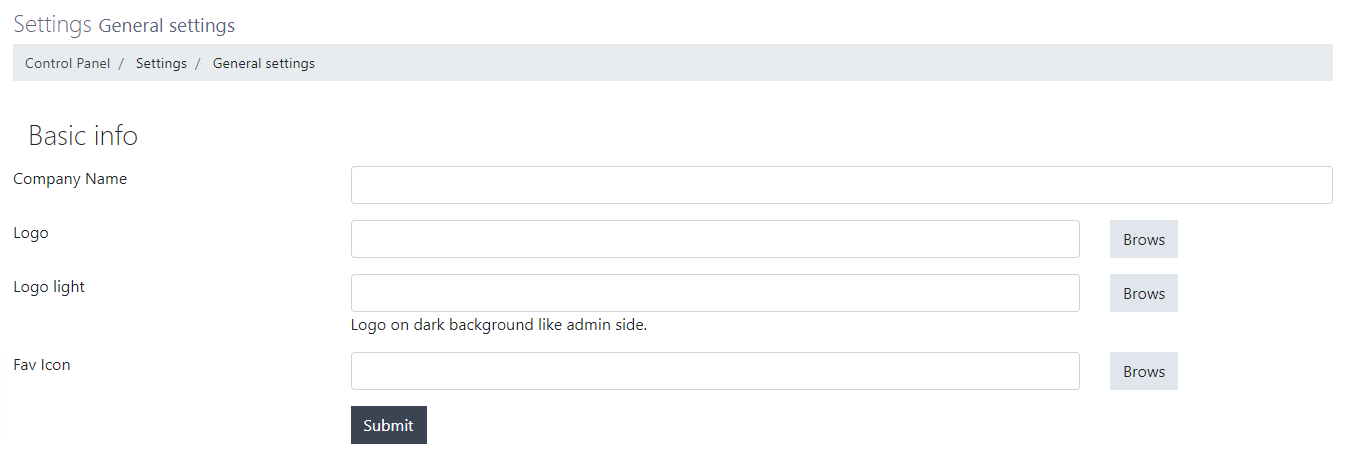Screen dimensions: 1347x456
Task: Click the Logo field label
Action: (x=30, y=233)
